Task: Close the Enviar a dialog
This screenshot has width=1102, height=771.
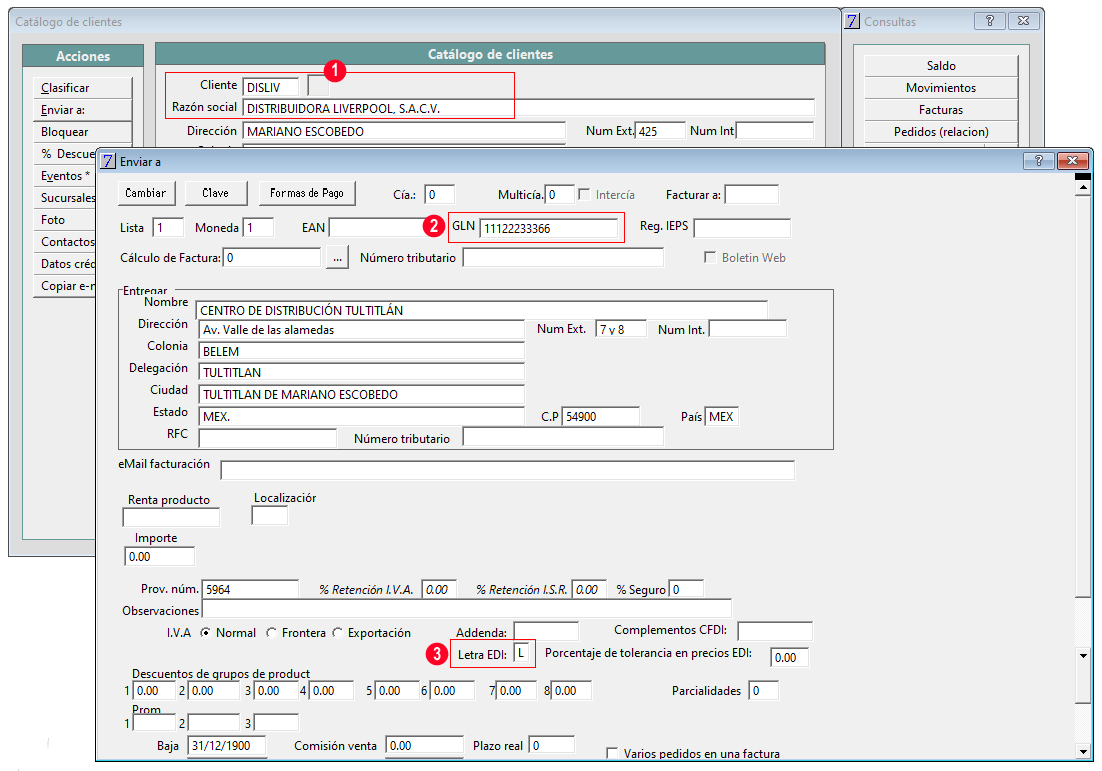Action: pos(1072,161)
